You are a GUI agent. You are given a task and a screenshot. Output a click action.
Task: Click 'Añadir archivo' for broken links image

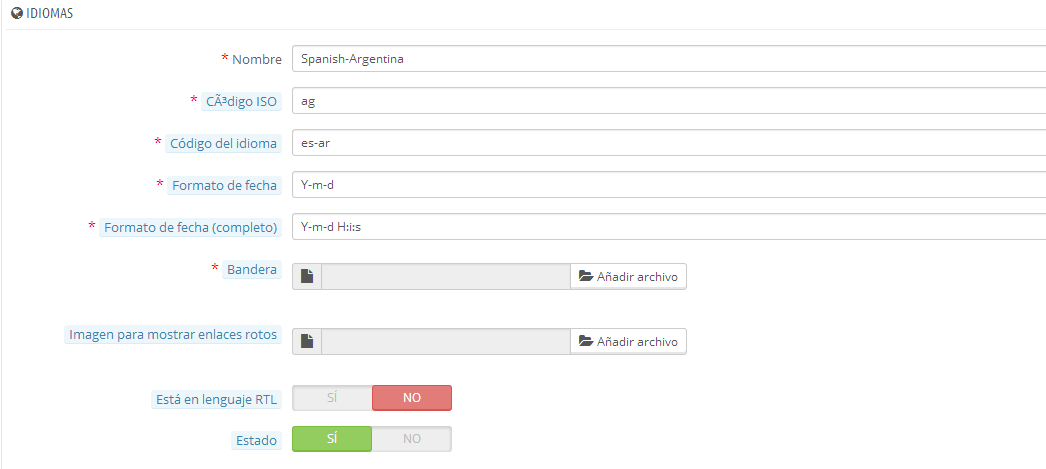[629, 342]
